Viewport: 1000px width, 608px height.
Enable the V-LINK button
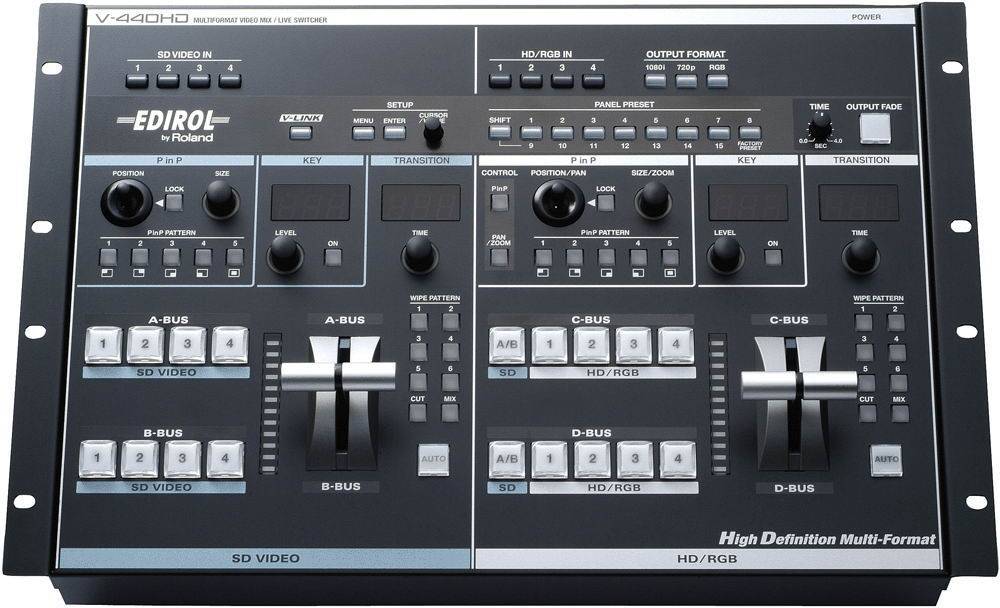(301, 133)
